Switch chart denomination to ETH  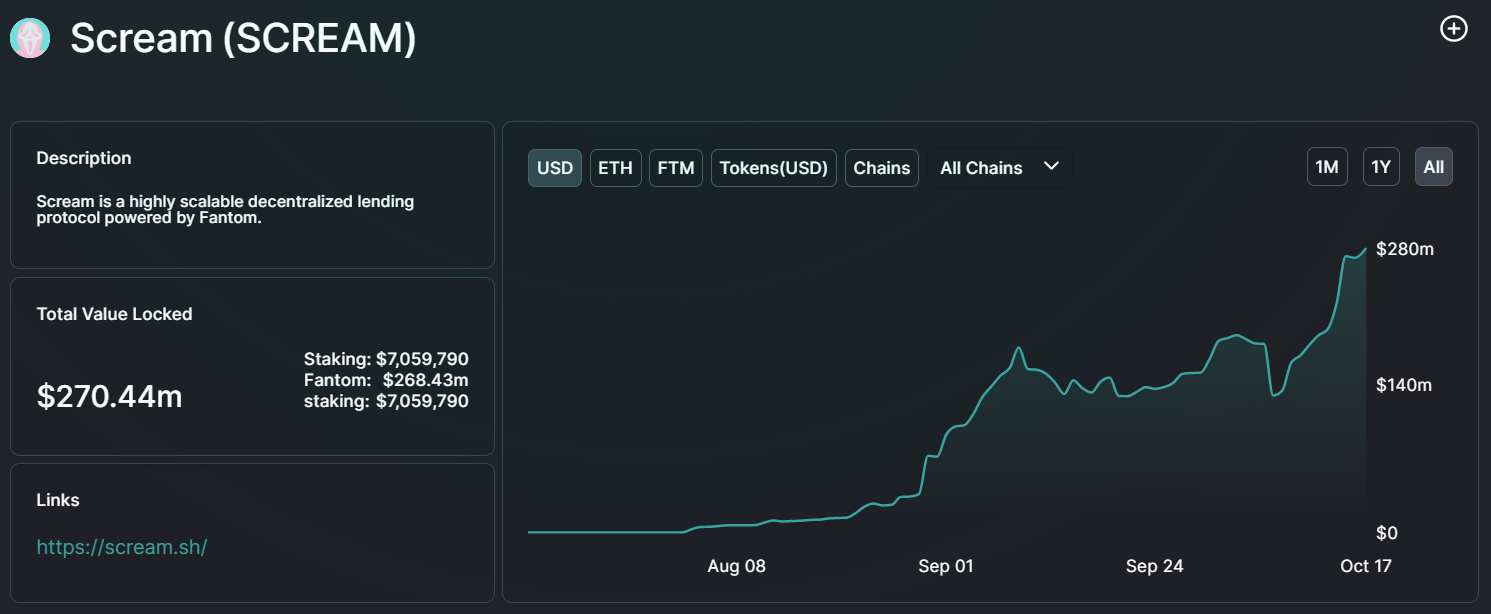(x=616, y=168)
